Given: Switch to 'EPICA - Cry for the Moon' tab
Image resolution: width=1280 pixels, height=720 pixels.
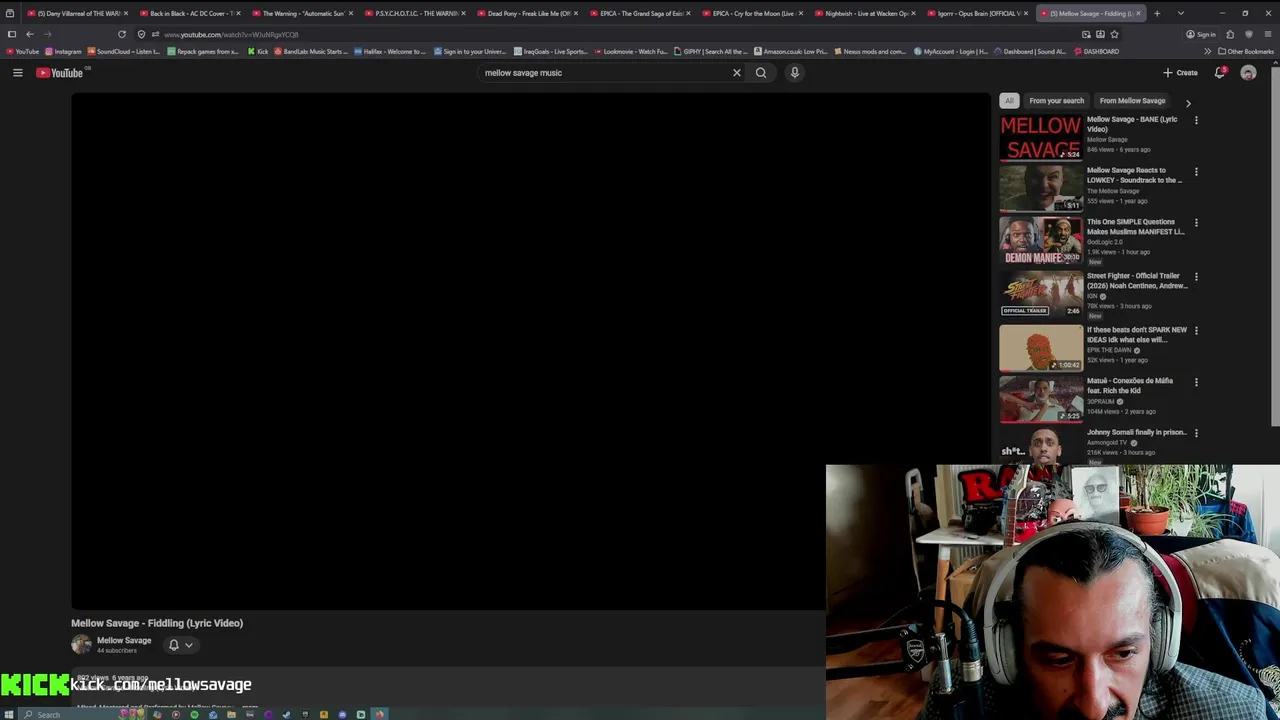Looking at the screenshot, I should point(752,13).
